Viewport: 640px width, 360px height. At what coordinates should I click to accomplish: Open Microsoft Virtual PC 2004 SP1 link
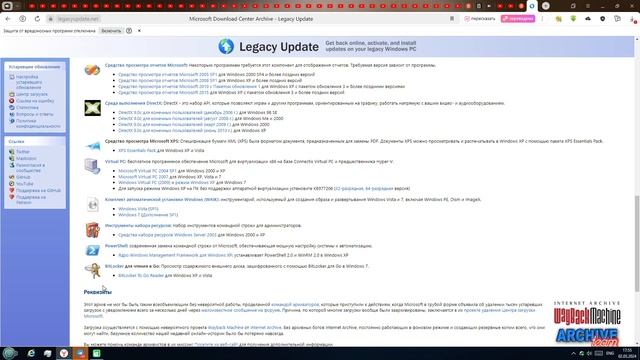click(147, 171)
